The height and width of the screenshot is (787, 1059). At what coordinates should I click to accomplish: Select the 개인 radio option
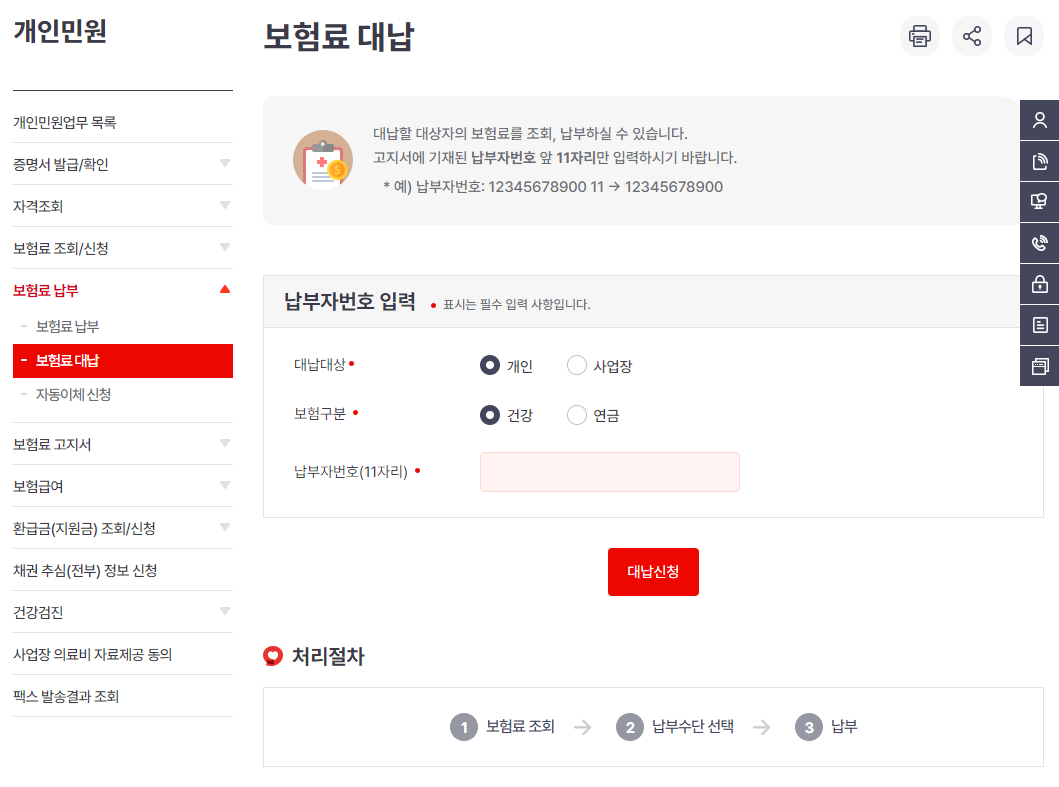click(489, 365)
